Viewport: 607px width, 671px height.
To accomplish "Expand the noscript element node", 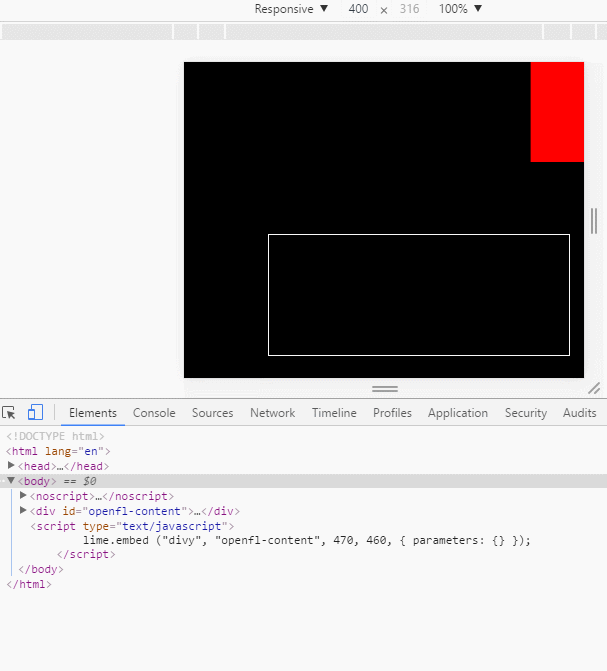I will coord(23,496).
